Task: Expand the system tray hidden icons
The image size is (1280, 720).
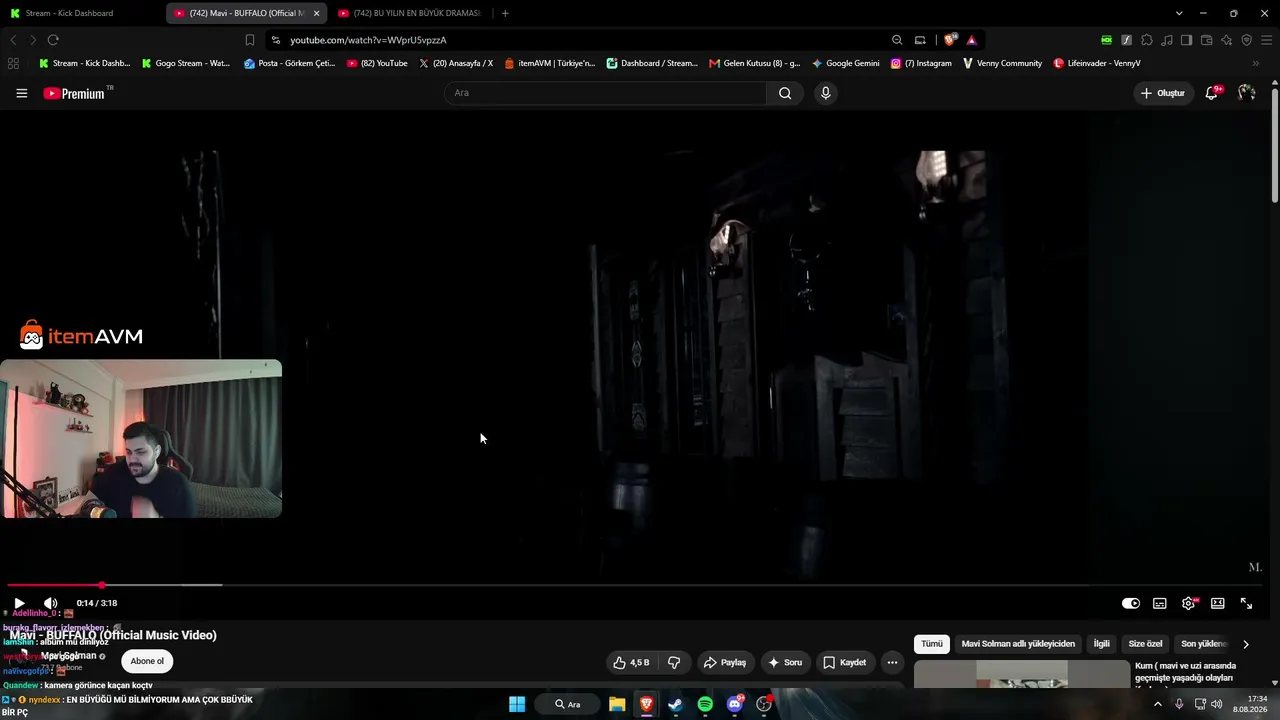Action: [1158, 704]
